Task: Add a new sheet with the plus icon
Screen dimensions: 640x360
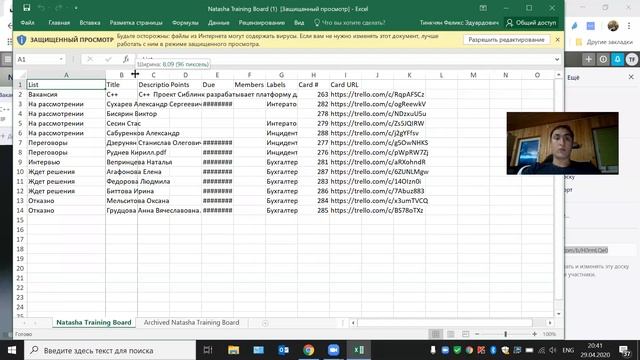Action: [x=265, y=323]
